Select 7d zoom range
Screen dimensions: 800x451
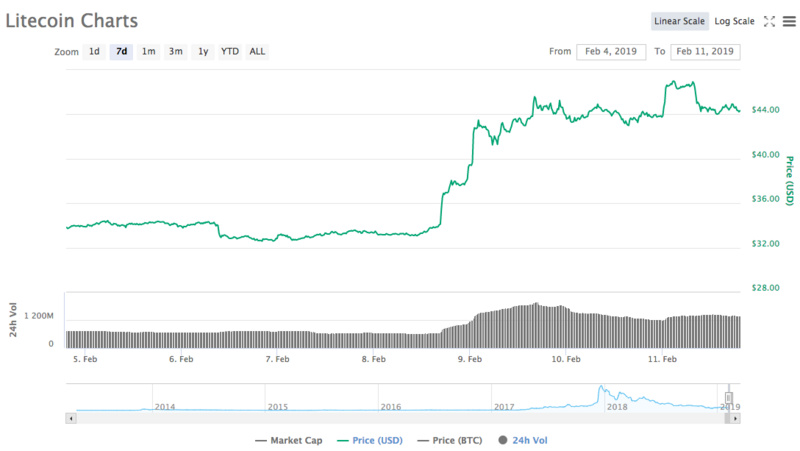(x=121, y=52)
